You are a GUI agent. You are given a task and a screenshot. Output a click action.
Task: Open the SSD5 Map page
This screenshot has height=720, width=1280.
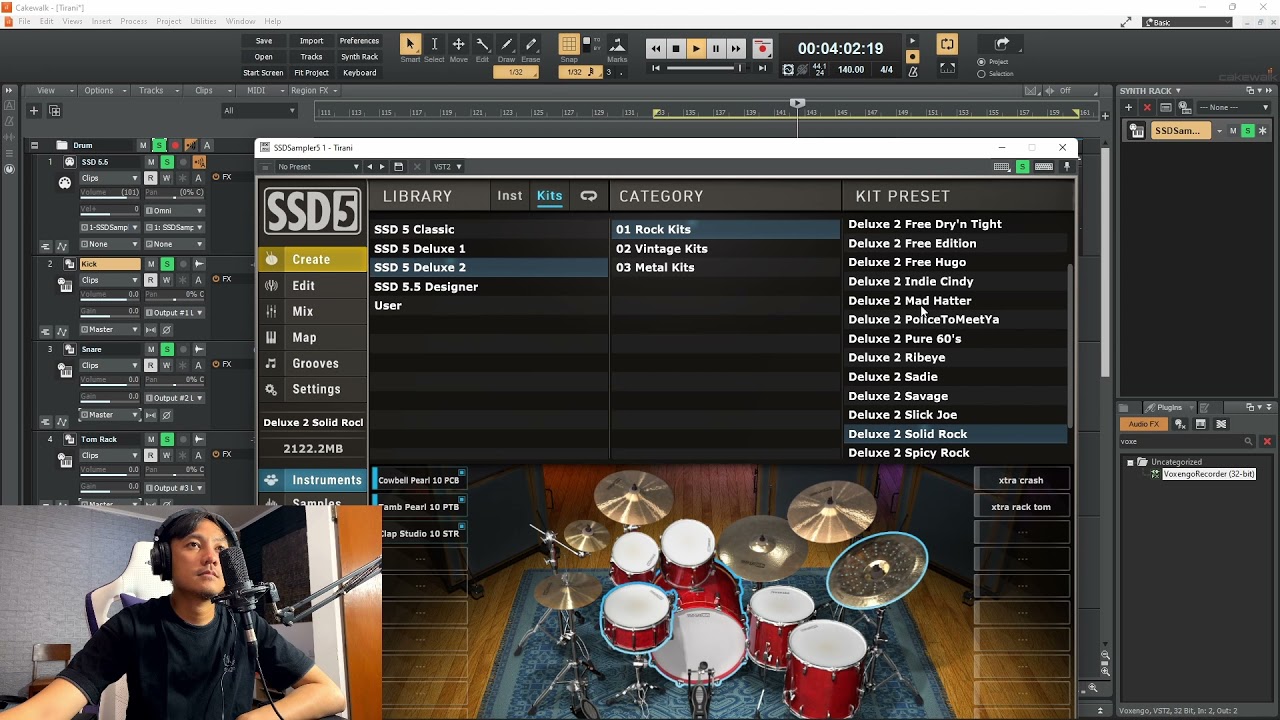313,337
